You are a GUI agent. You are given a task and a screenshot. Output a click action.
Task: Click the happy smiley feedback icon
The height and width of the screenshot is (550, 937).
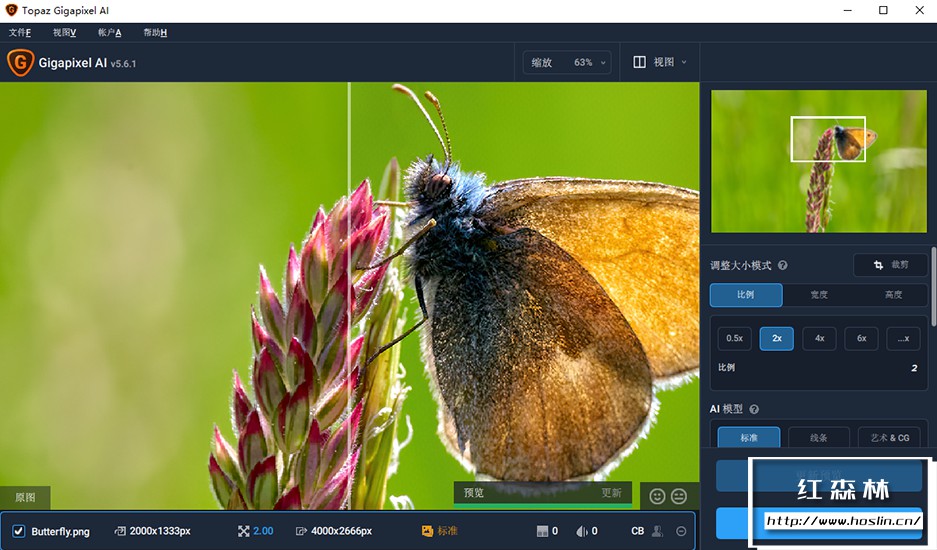pyautogui.click(x=657, y=496)
